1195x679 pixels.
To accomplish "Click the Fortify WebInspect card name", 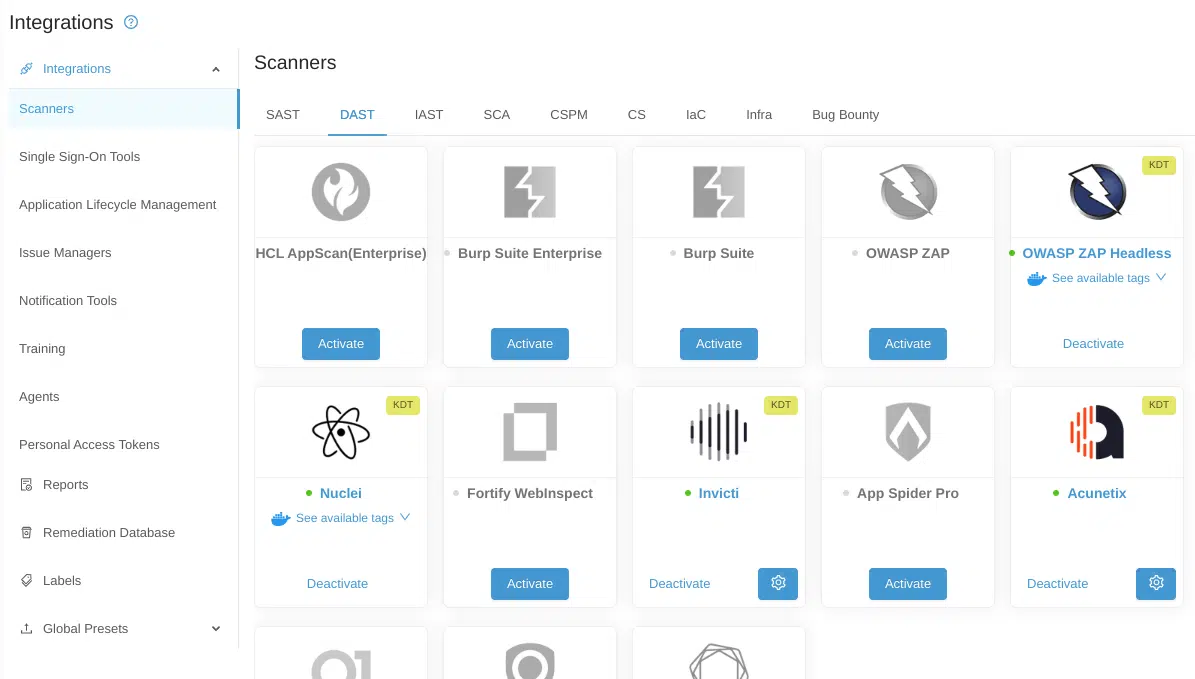I will [530, 493].
